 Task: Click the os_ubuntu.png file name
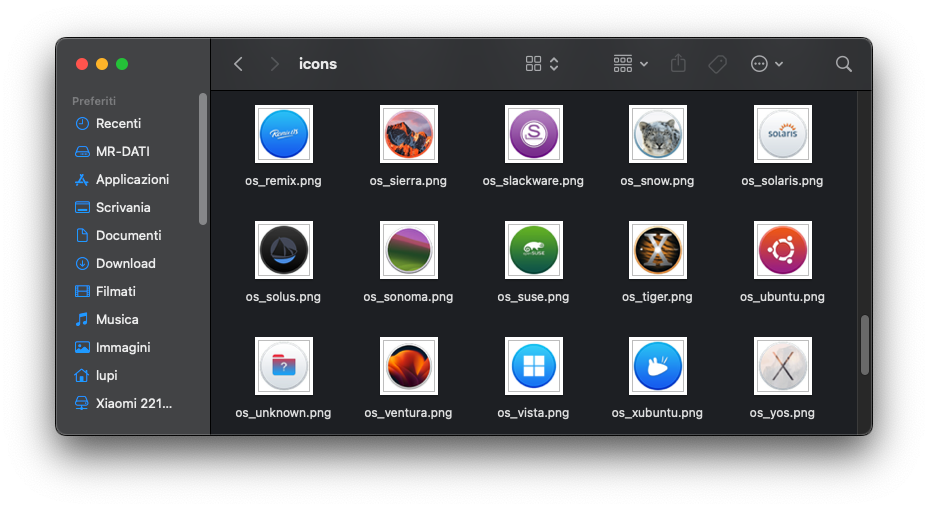(x=782, y=297)
